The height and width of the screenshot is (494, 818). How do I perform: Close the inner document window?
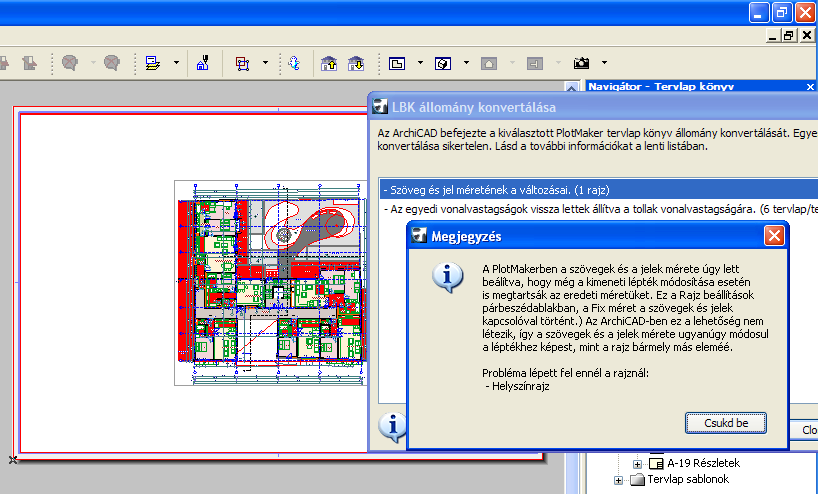tap(807, 35)
